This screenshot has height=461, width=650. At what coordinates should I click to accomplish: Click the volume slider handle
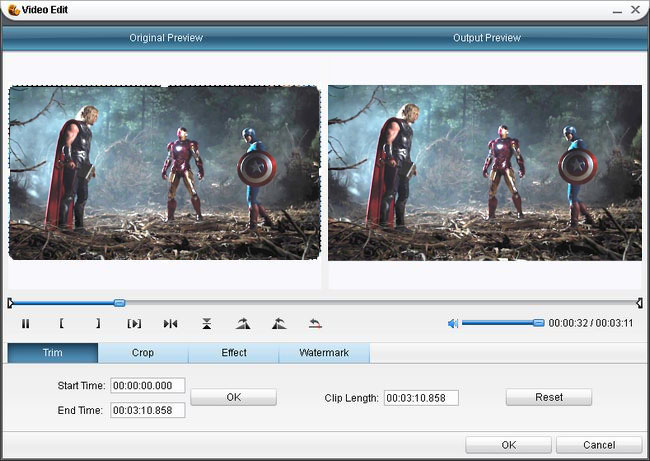538,323
